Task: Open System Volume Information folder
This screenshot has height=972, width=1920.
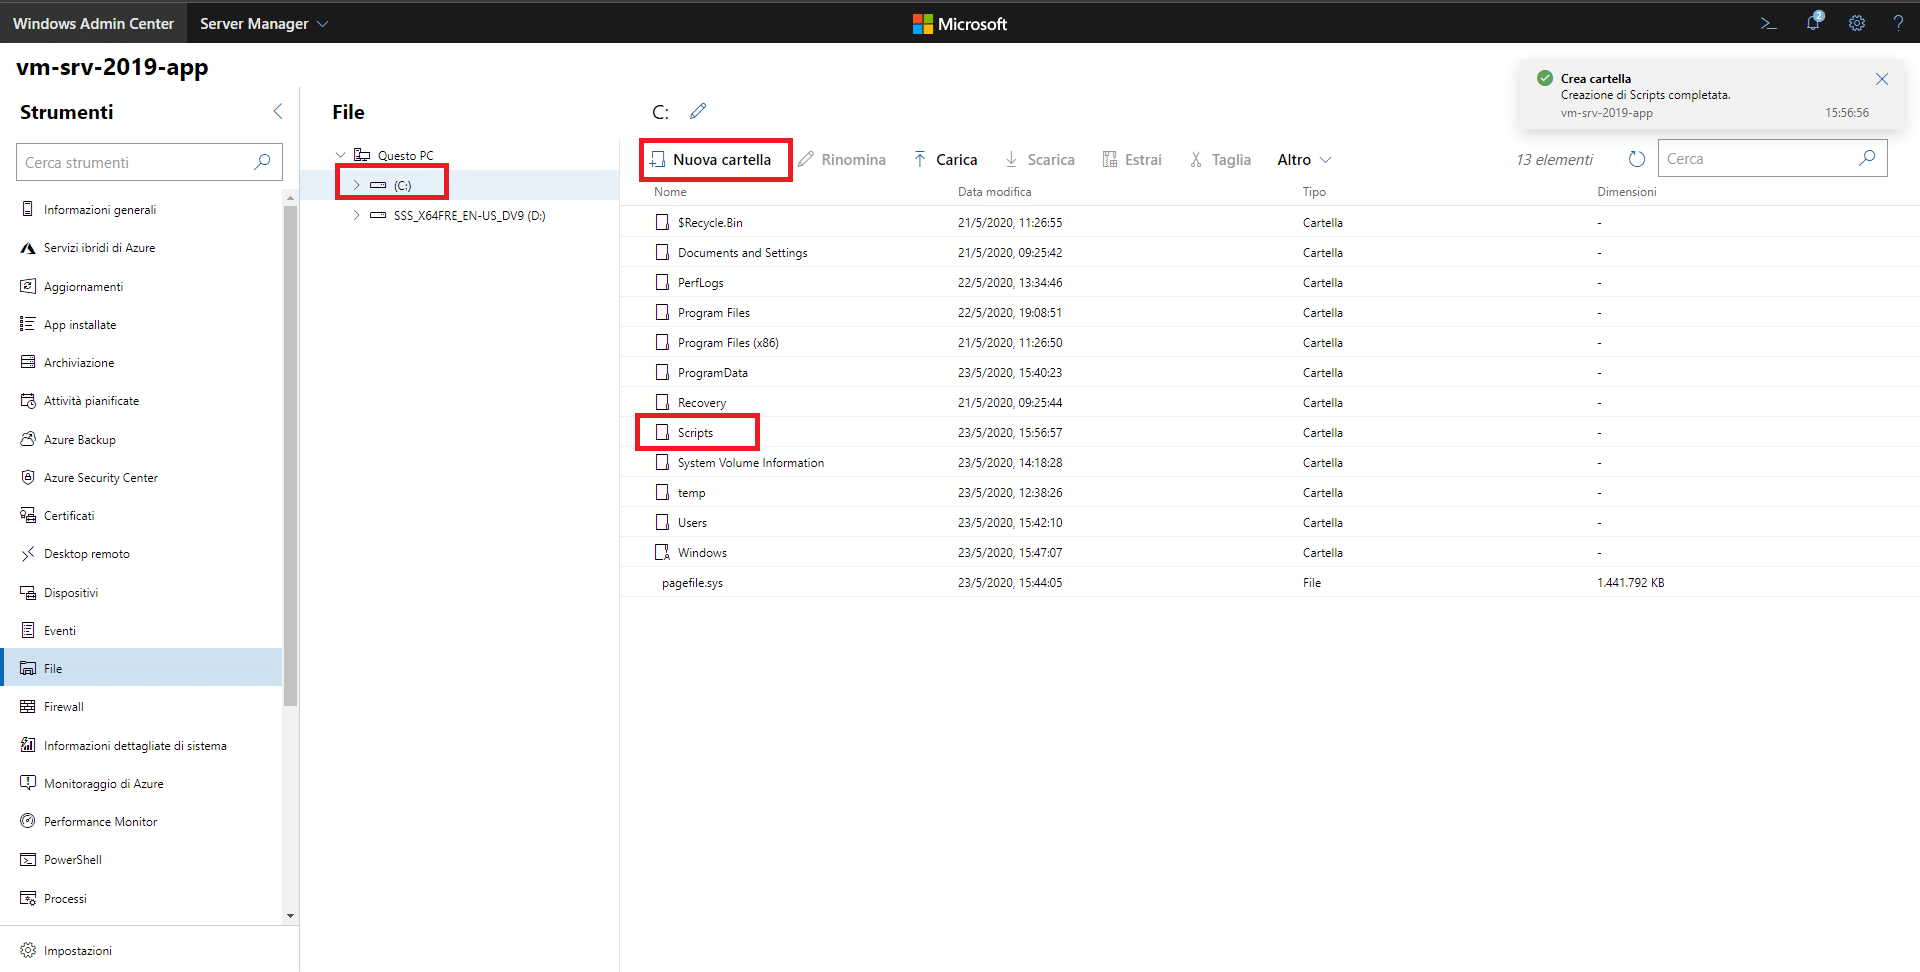Action: click(x=751, y=463)
